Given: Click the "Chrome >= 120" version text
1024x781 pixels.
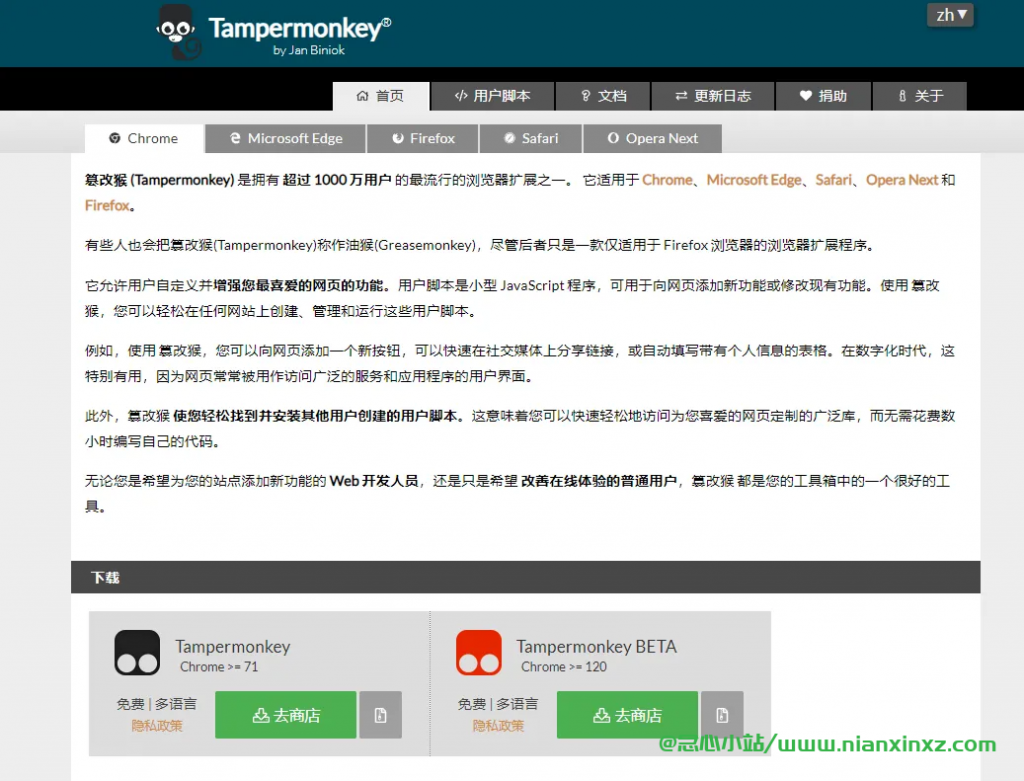Looking at the screenshot, I should click(564, 667).
